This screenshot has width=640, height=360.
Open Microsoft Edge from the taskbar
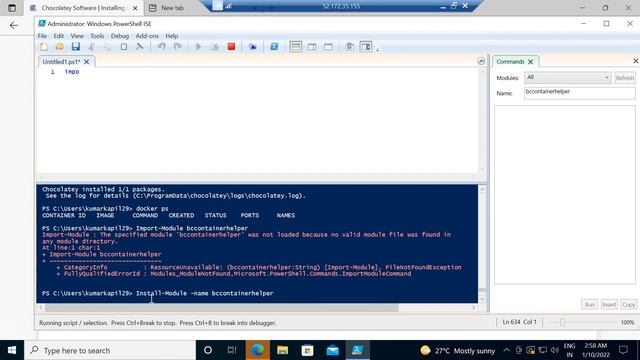pyautogui.click(x=258, y=350)
